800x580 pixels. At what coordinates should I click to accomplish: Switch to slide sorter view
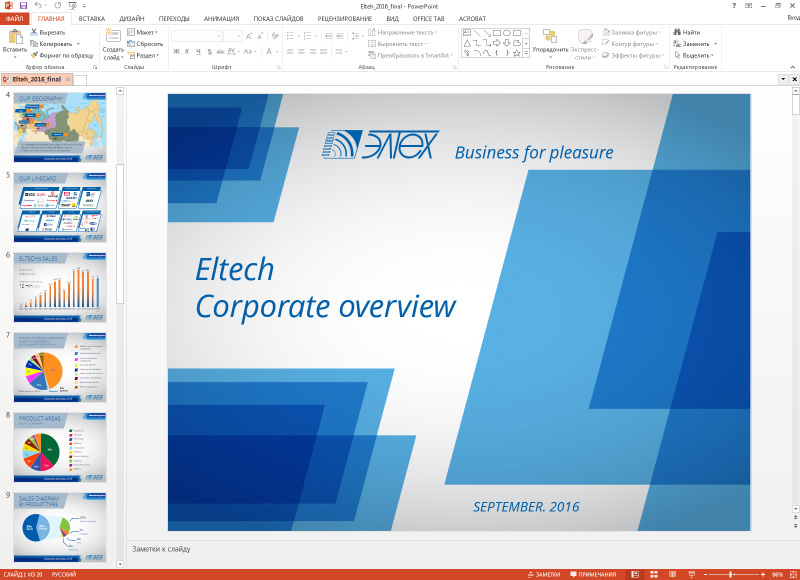click(x=654, y=574)
